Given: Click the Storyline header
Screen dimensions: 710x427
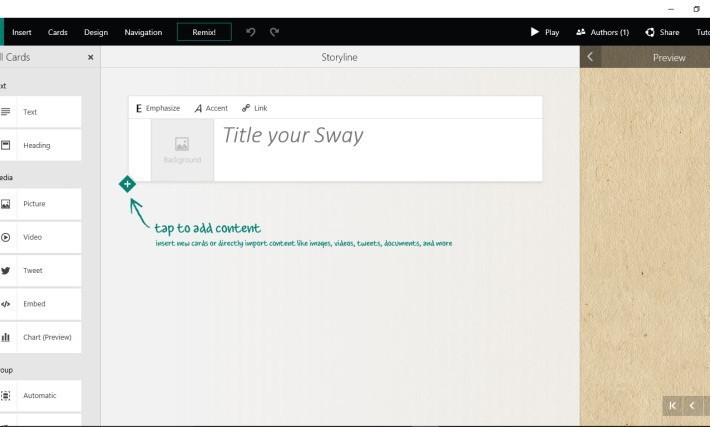Looking at the screenshot, I should (x=340, y=58).
